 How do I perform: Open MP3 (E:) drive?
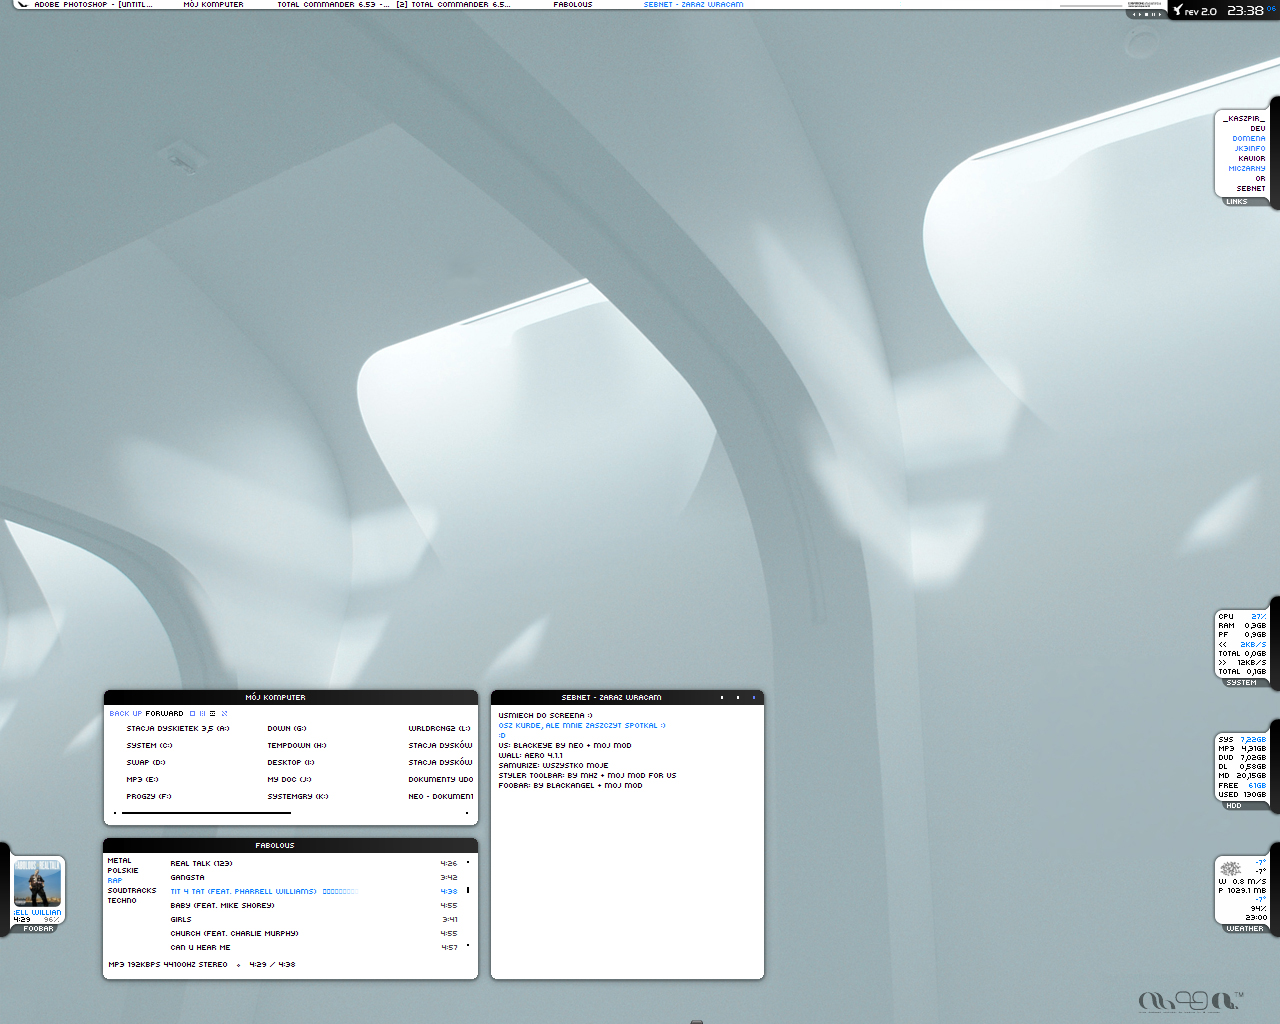(142, 780)
